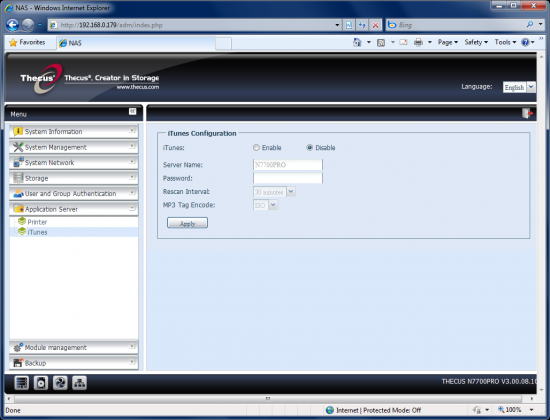This screenshot has width=550, height=420.
Task: Select the NAS browser tab
Action: click(x=135, y=43)
